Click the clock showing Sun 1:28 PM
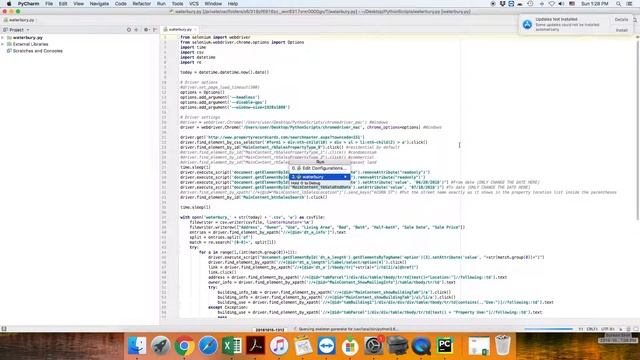Screen dimensions: 640x360 click(595, 4)
